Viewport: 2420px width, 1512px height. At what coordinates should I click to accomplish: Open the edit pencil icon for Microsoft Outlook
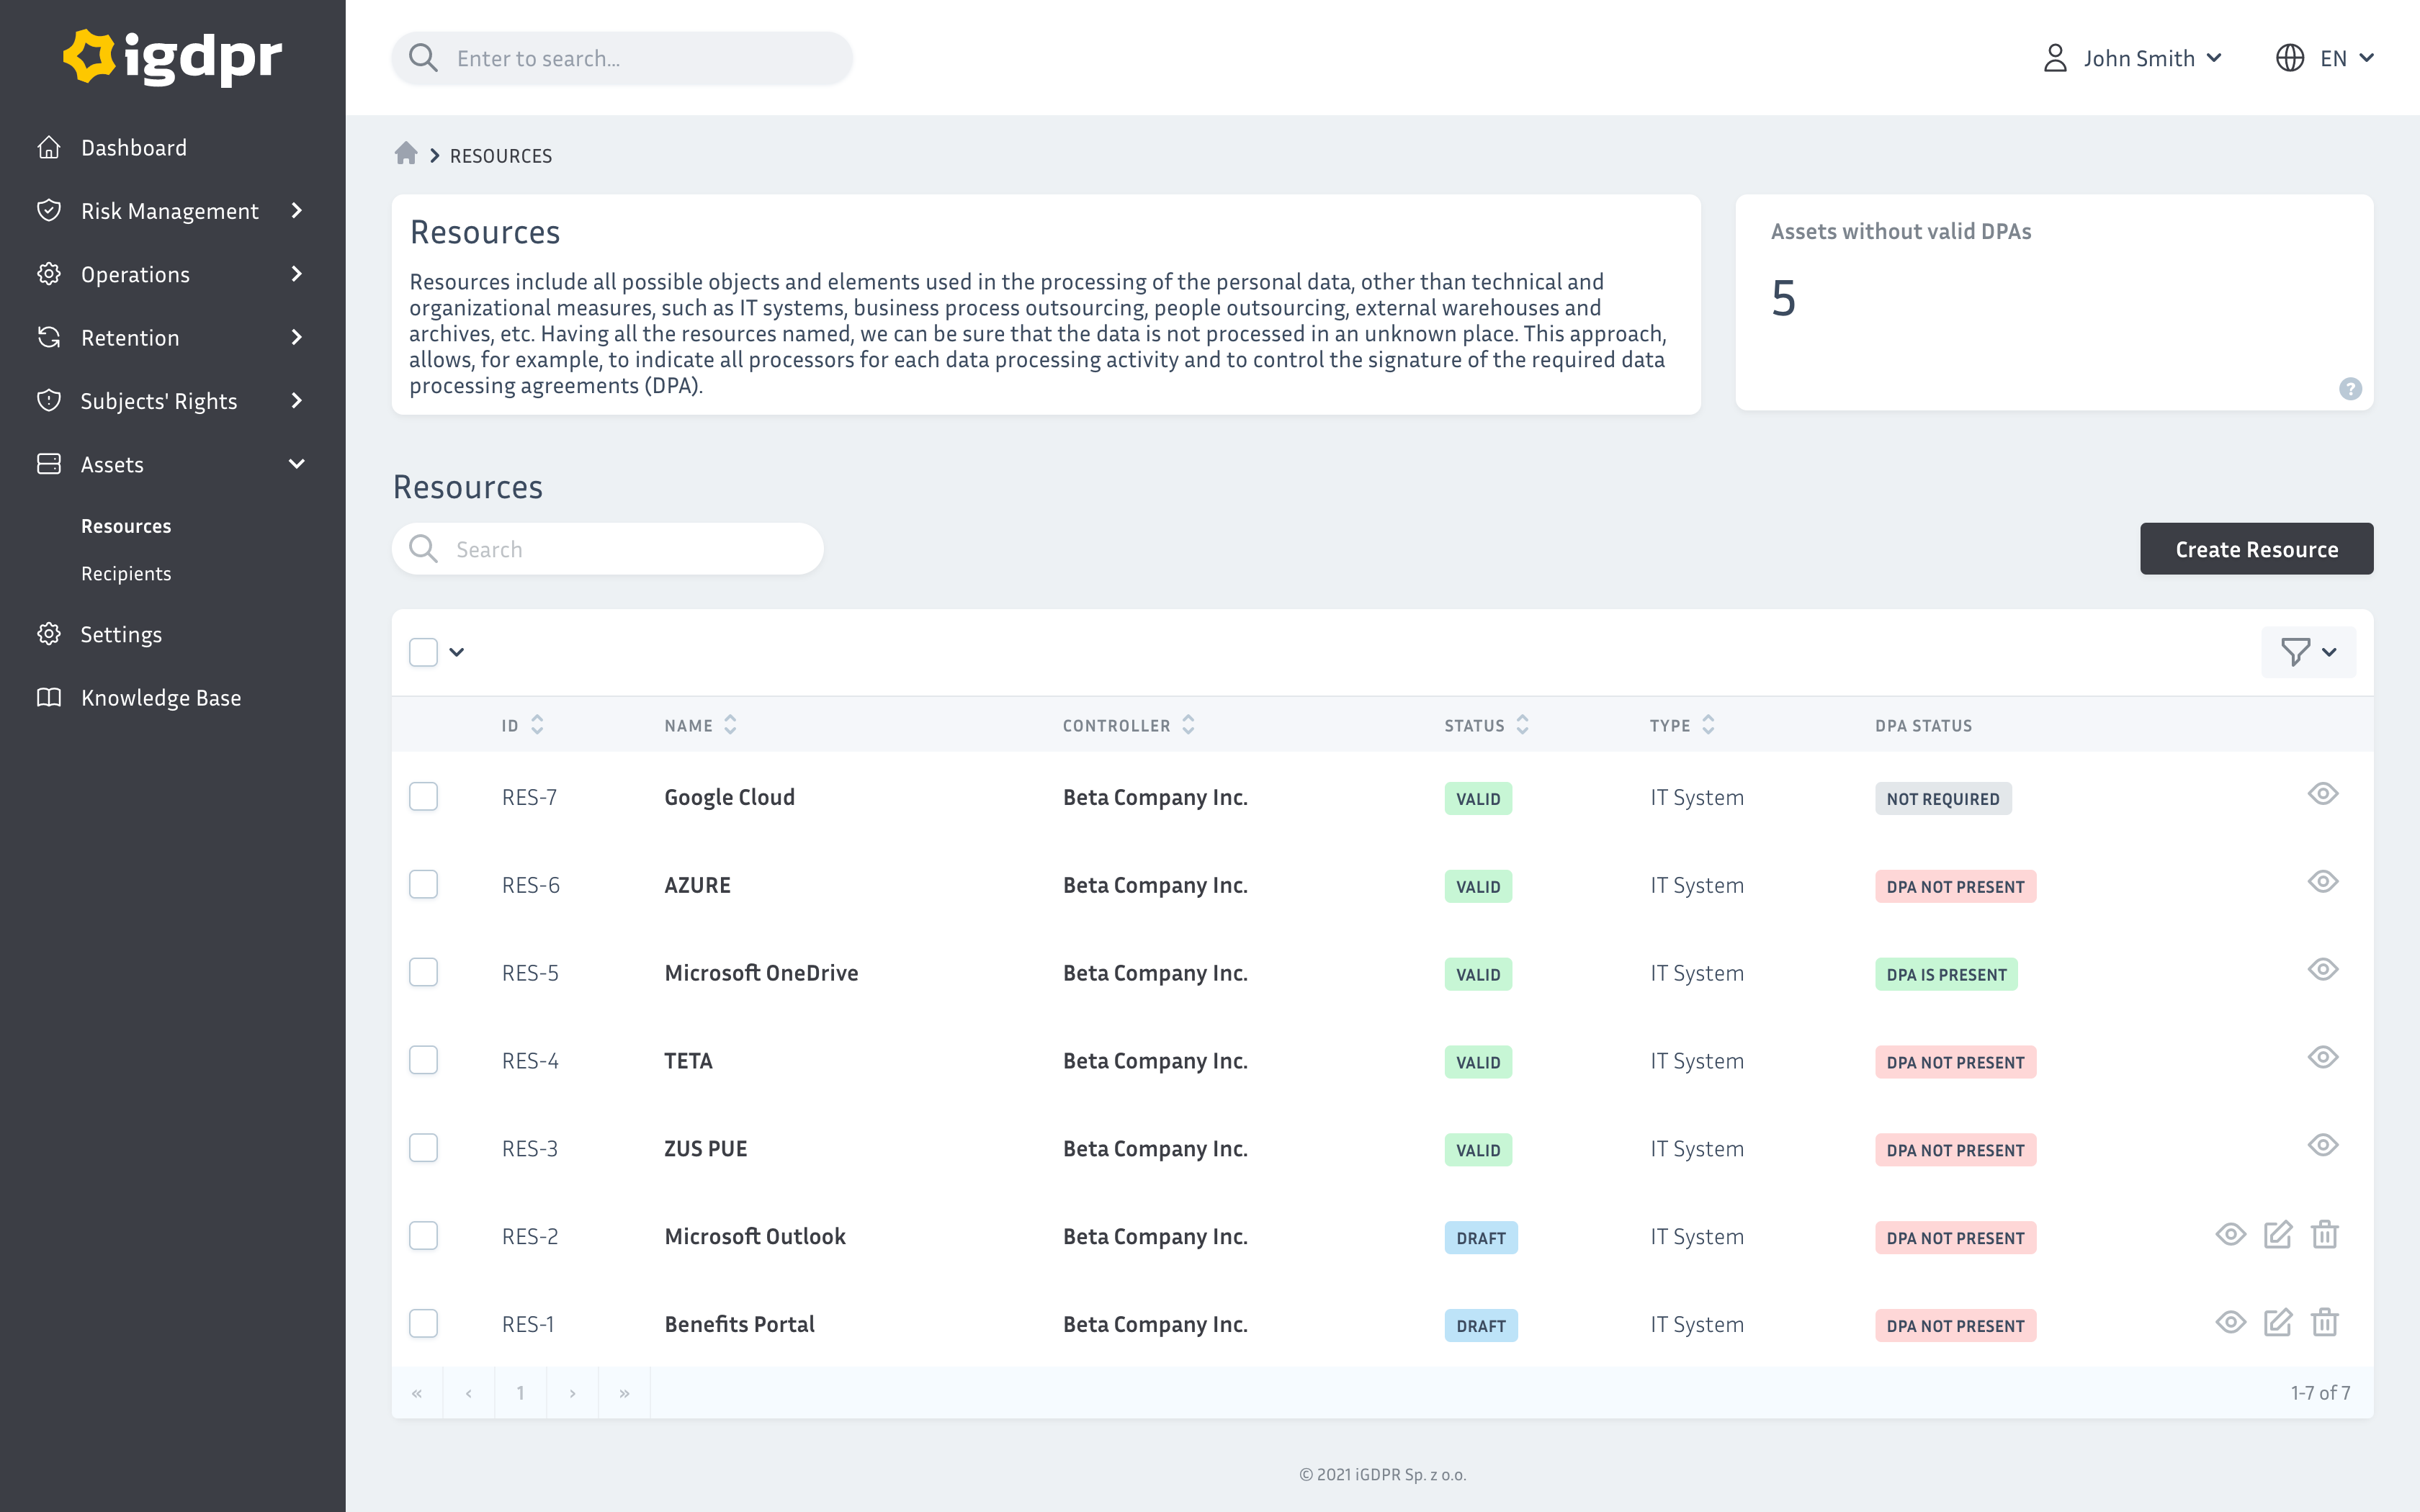click(x=2277, y=1235)
